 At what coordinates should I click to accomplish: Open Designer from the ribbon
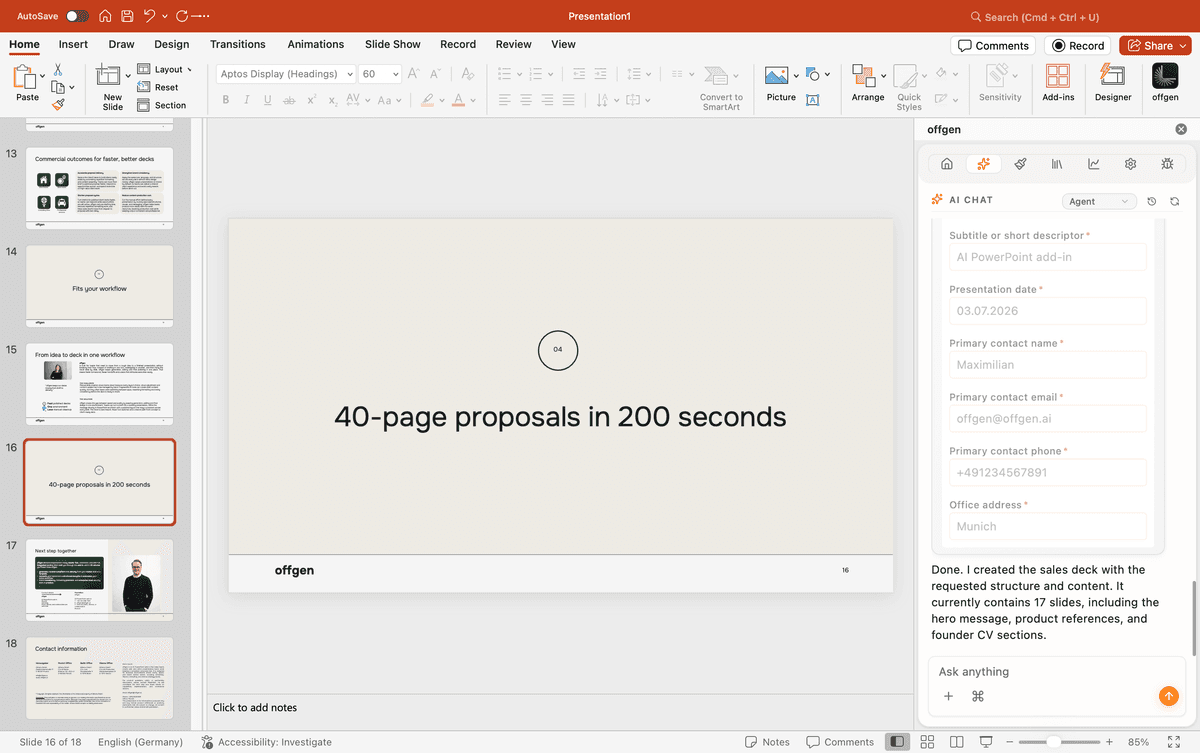[x=1113, y=82]
